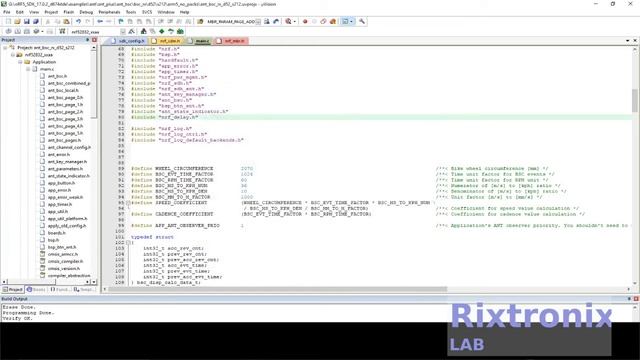
Task: Switch to the Functions panel tab
Action: pos(60,290)
